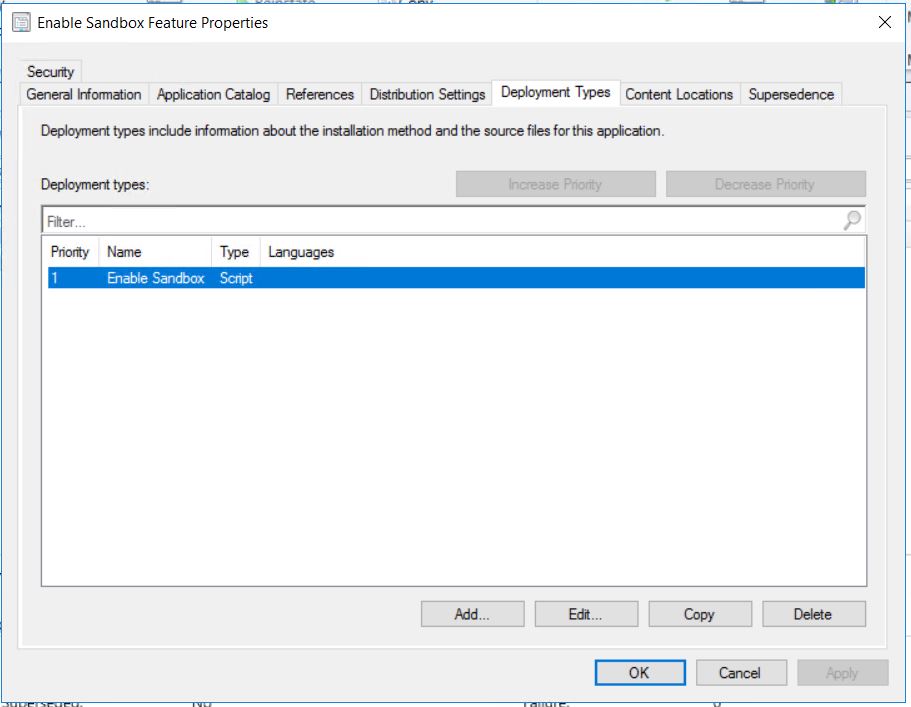Switch to the Security tab
The image size is (911, 707).
point(50,71)
